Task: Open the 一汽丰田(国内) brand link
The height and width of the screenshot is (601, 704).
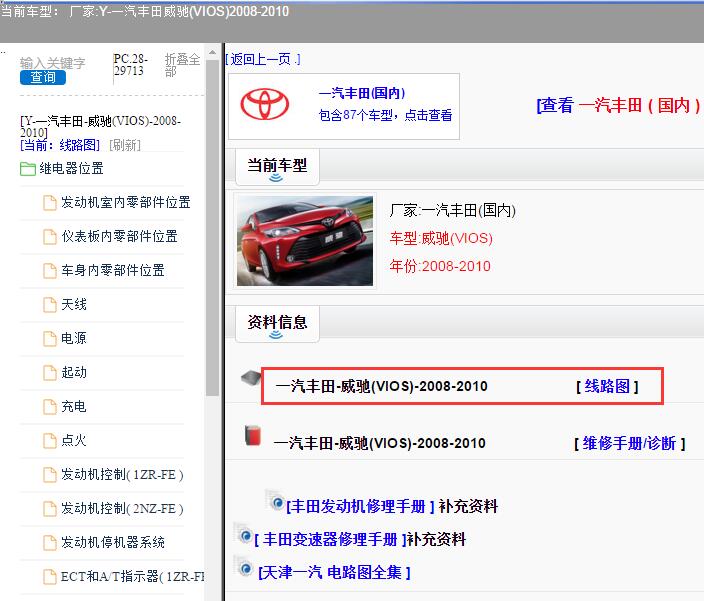Action: pos(362,93)
